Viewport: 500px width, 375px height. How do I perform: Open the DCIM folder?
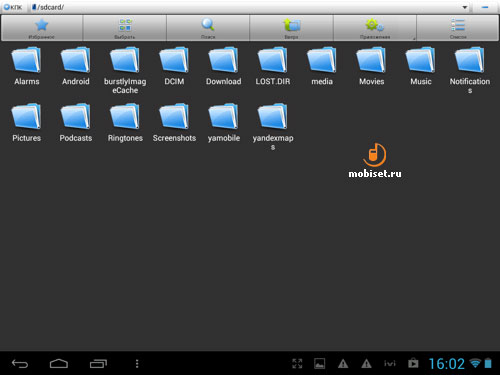[174, 66]
